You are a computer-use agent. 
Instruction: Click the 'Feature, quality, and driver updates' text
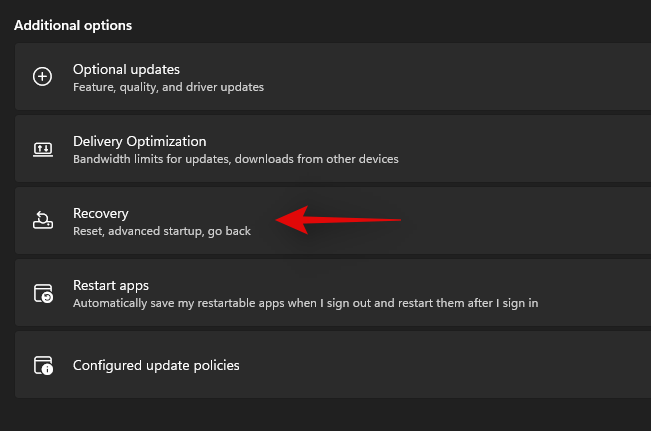(x=168, y=87)
